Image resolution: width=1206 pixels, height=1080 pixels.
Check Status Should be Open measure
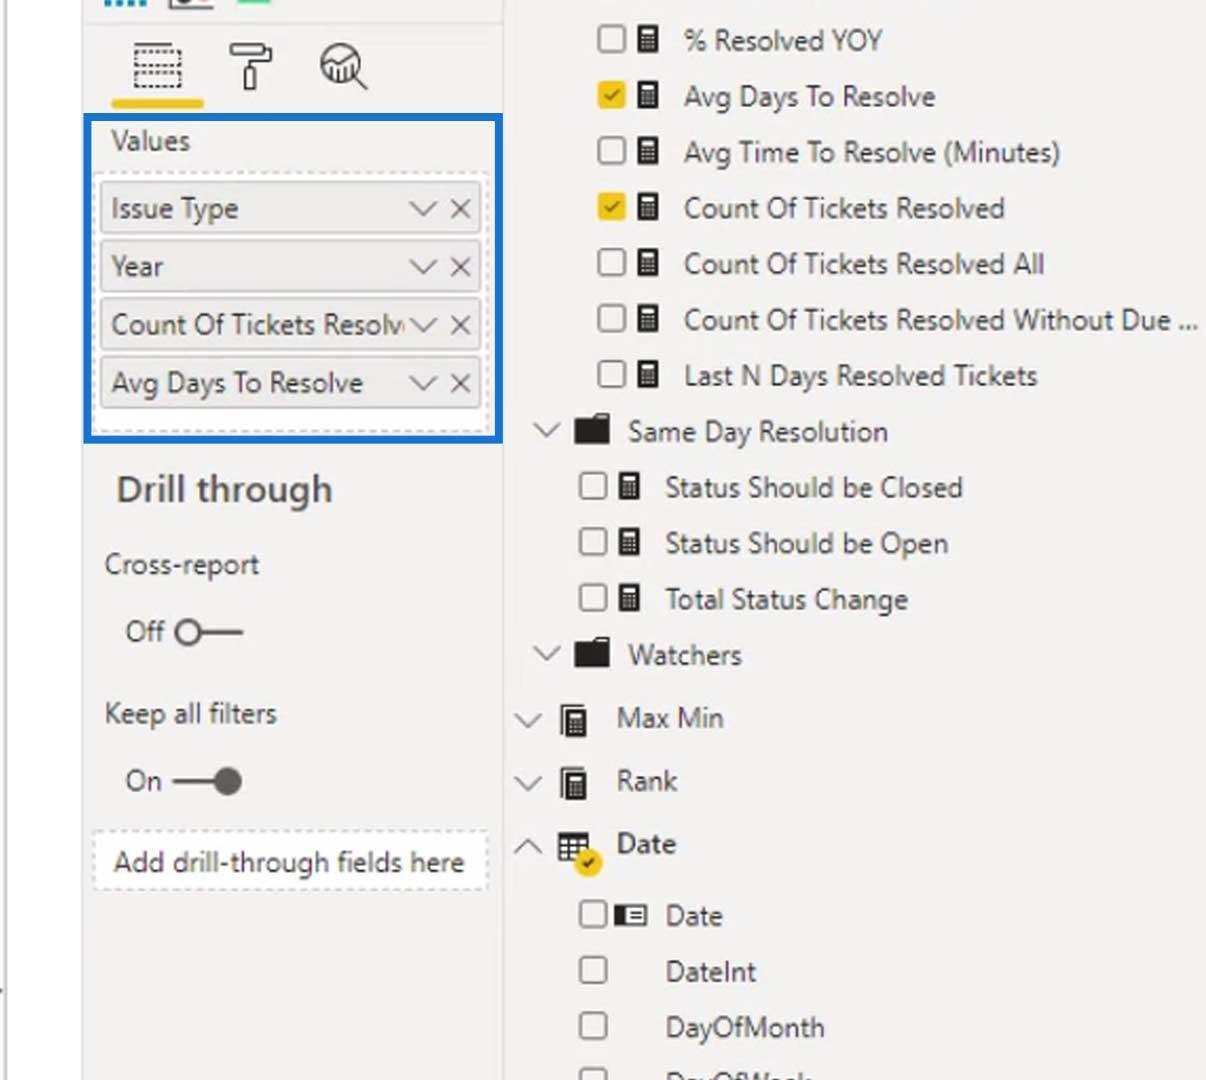point(593,542)
